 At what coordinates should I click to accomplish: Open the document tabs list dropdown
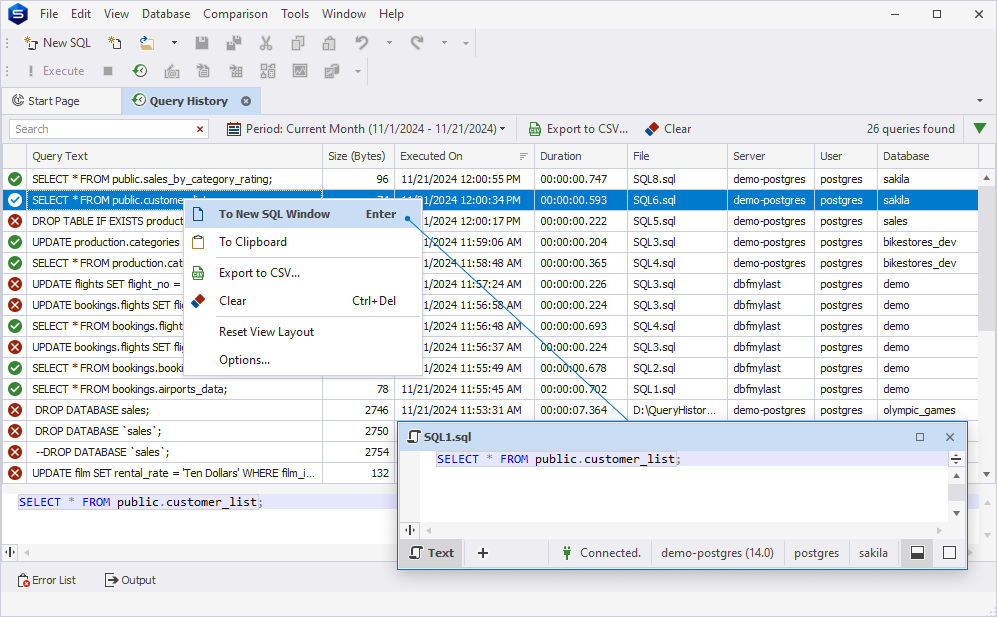[x=980, y=101]
